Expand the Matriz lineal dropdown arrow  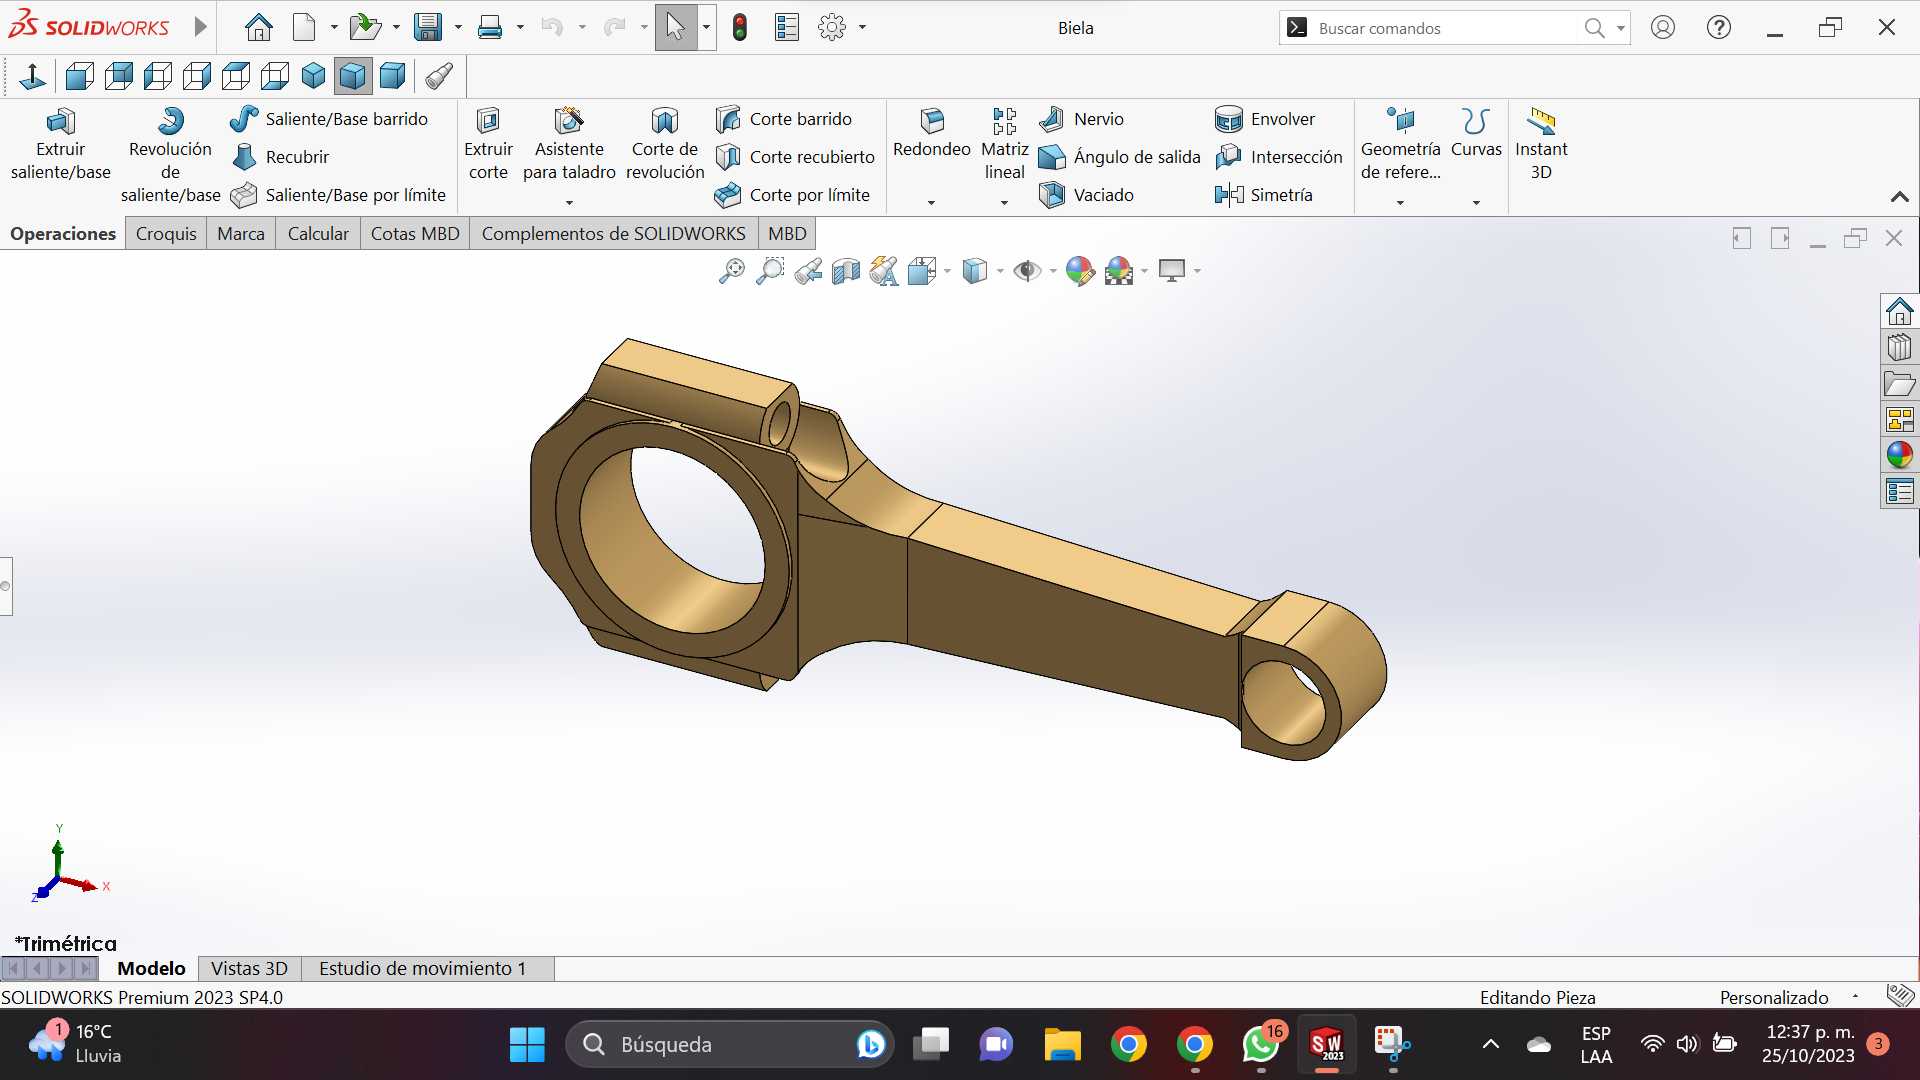(x=1004, y=203)
